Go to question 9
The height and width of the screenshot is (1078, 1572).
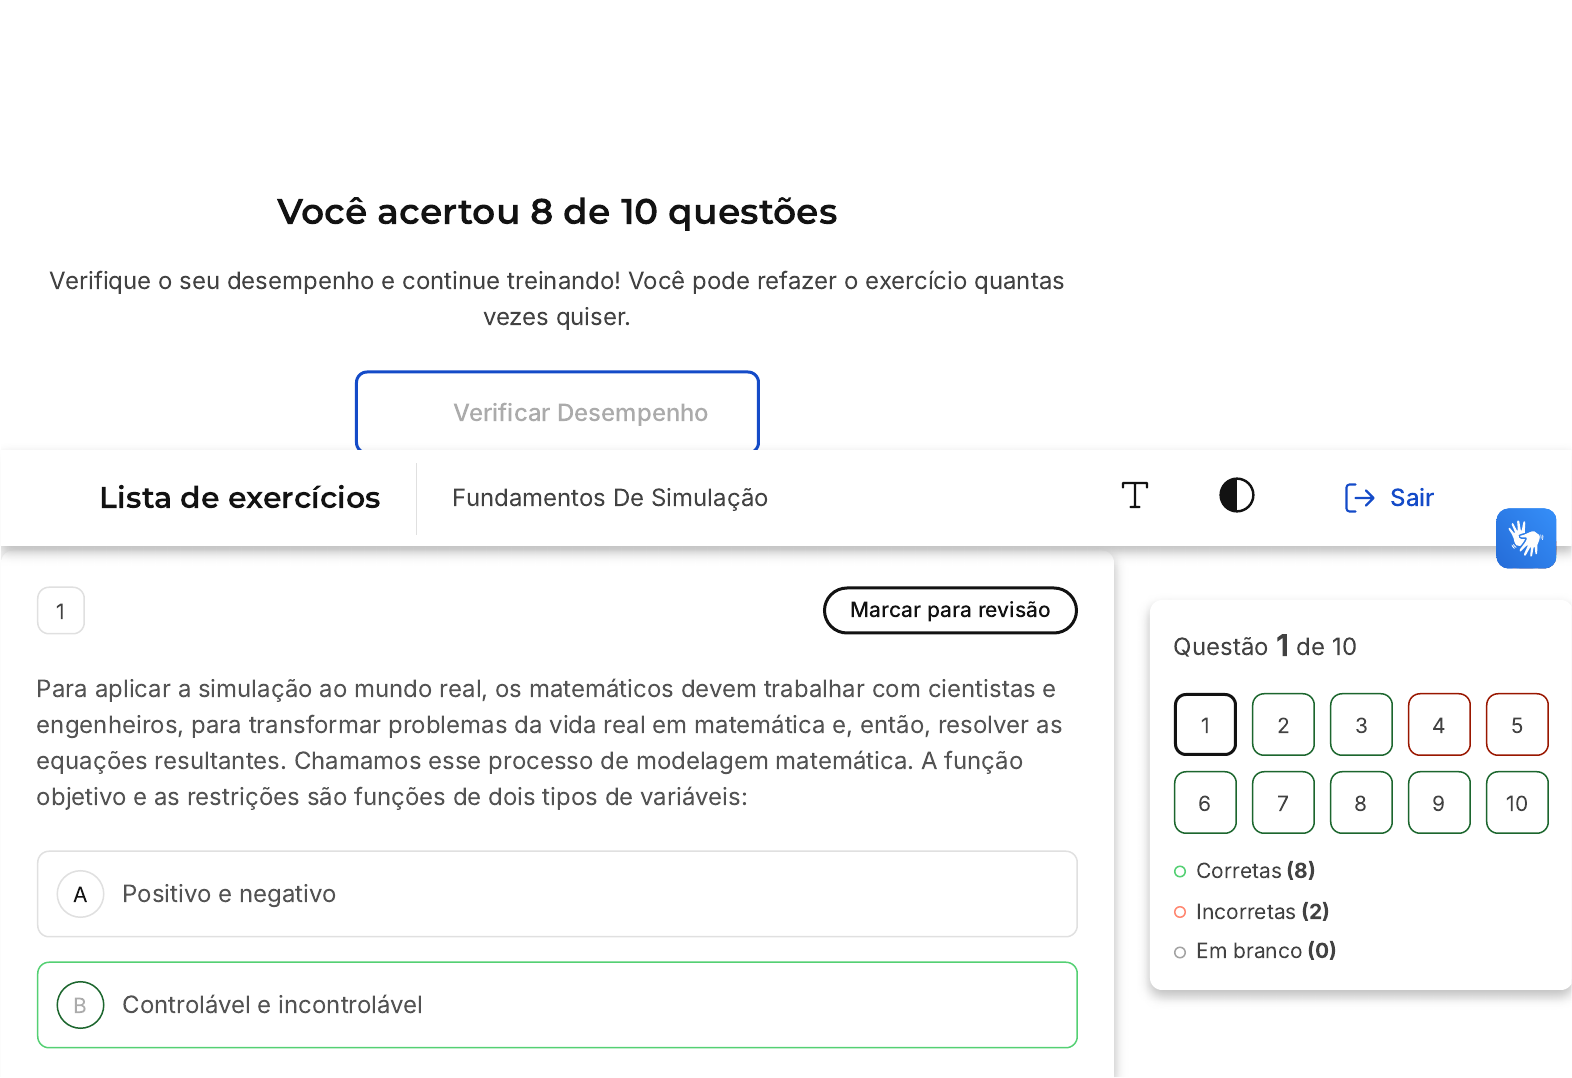pyautogui.click(x=1439, y=803)
